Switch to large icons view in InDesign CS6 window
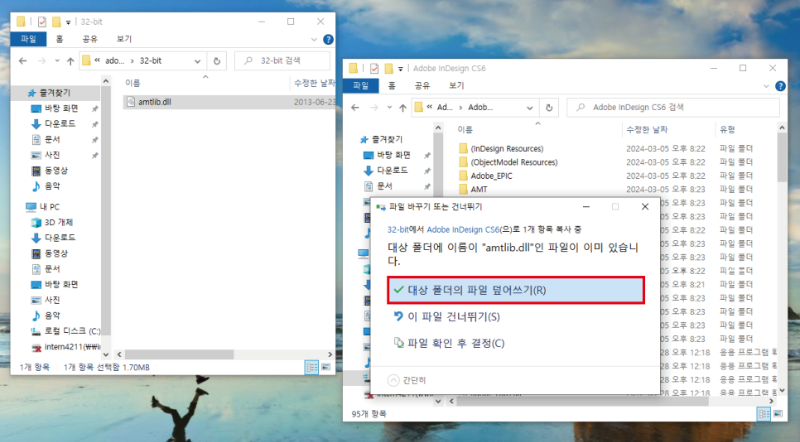Image resolution: width=800 pixels, height=442 pixels. coord(778,414)
